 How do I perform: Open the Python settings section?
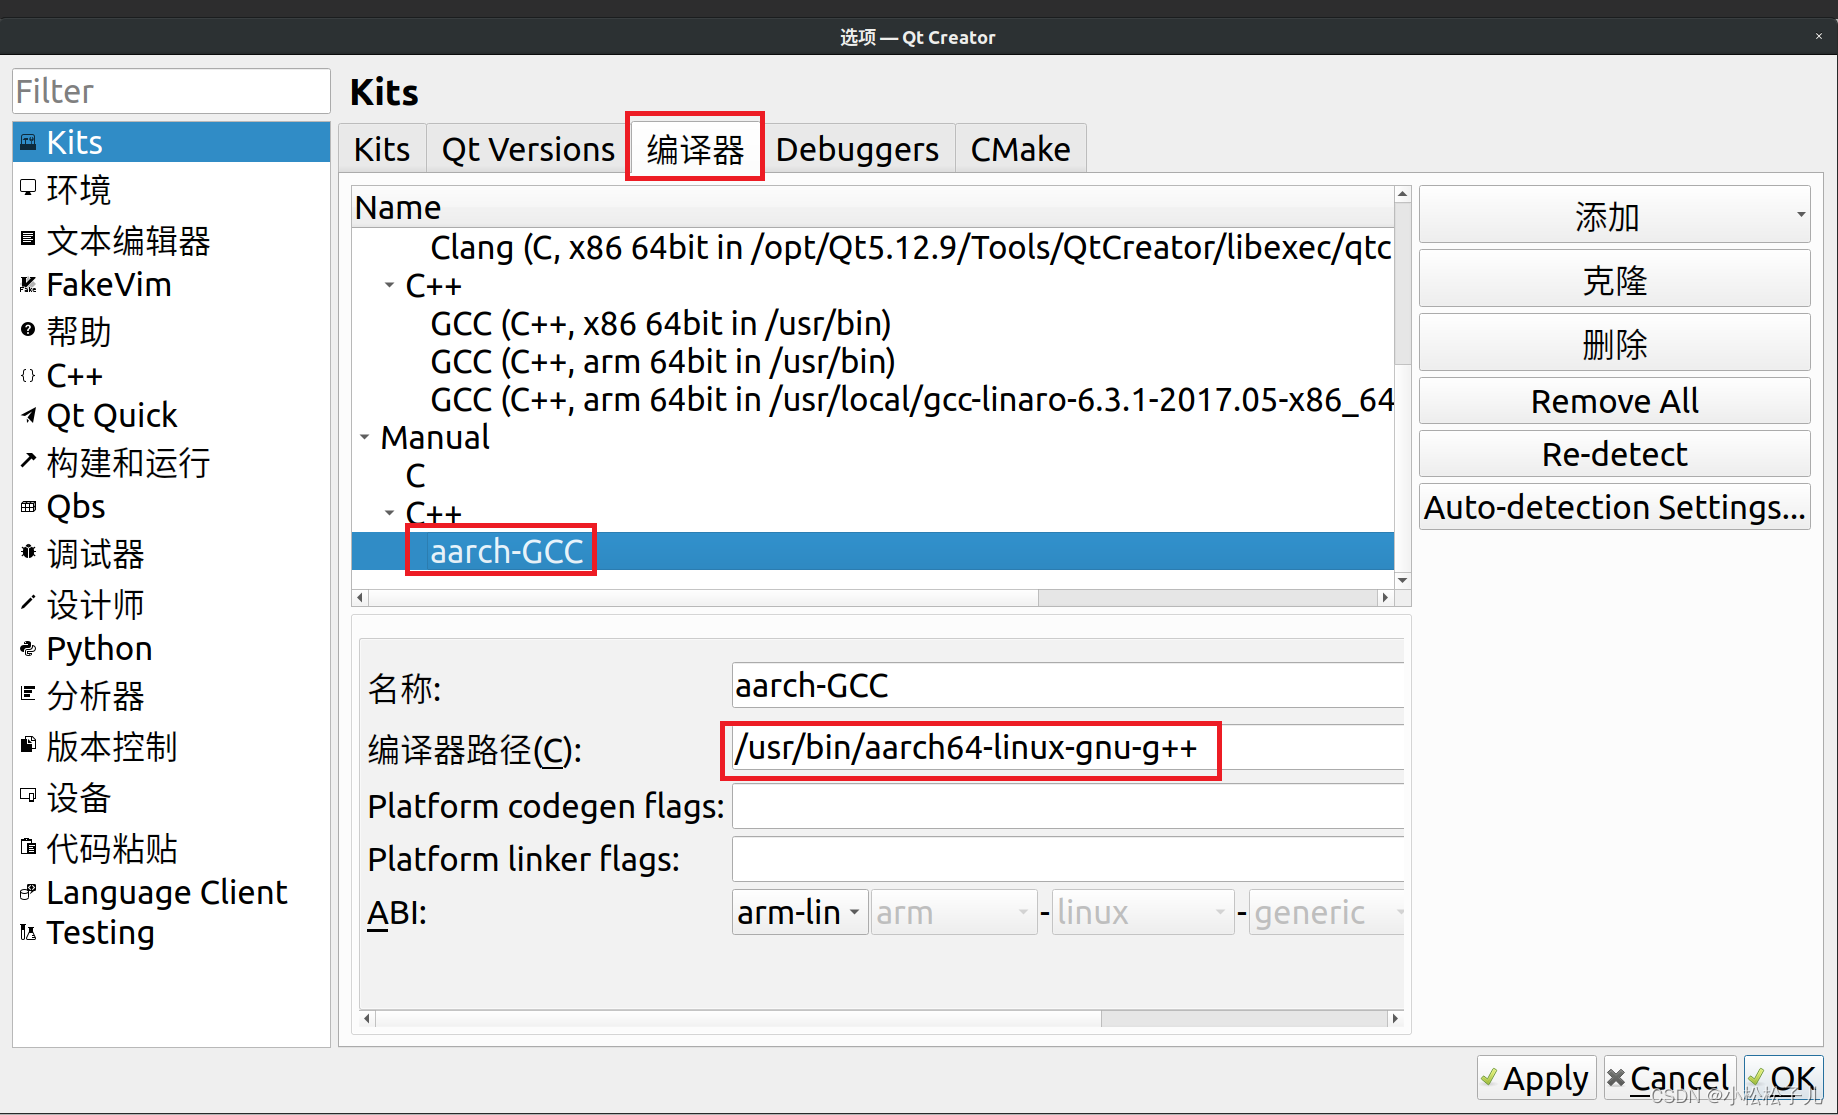pos(99,648)
